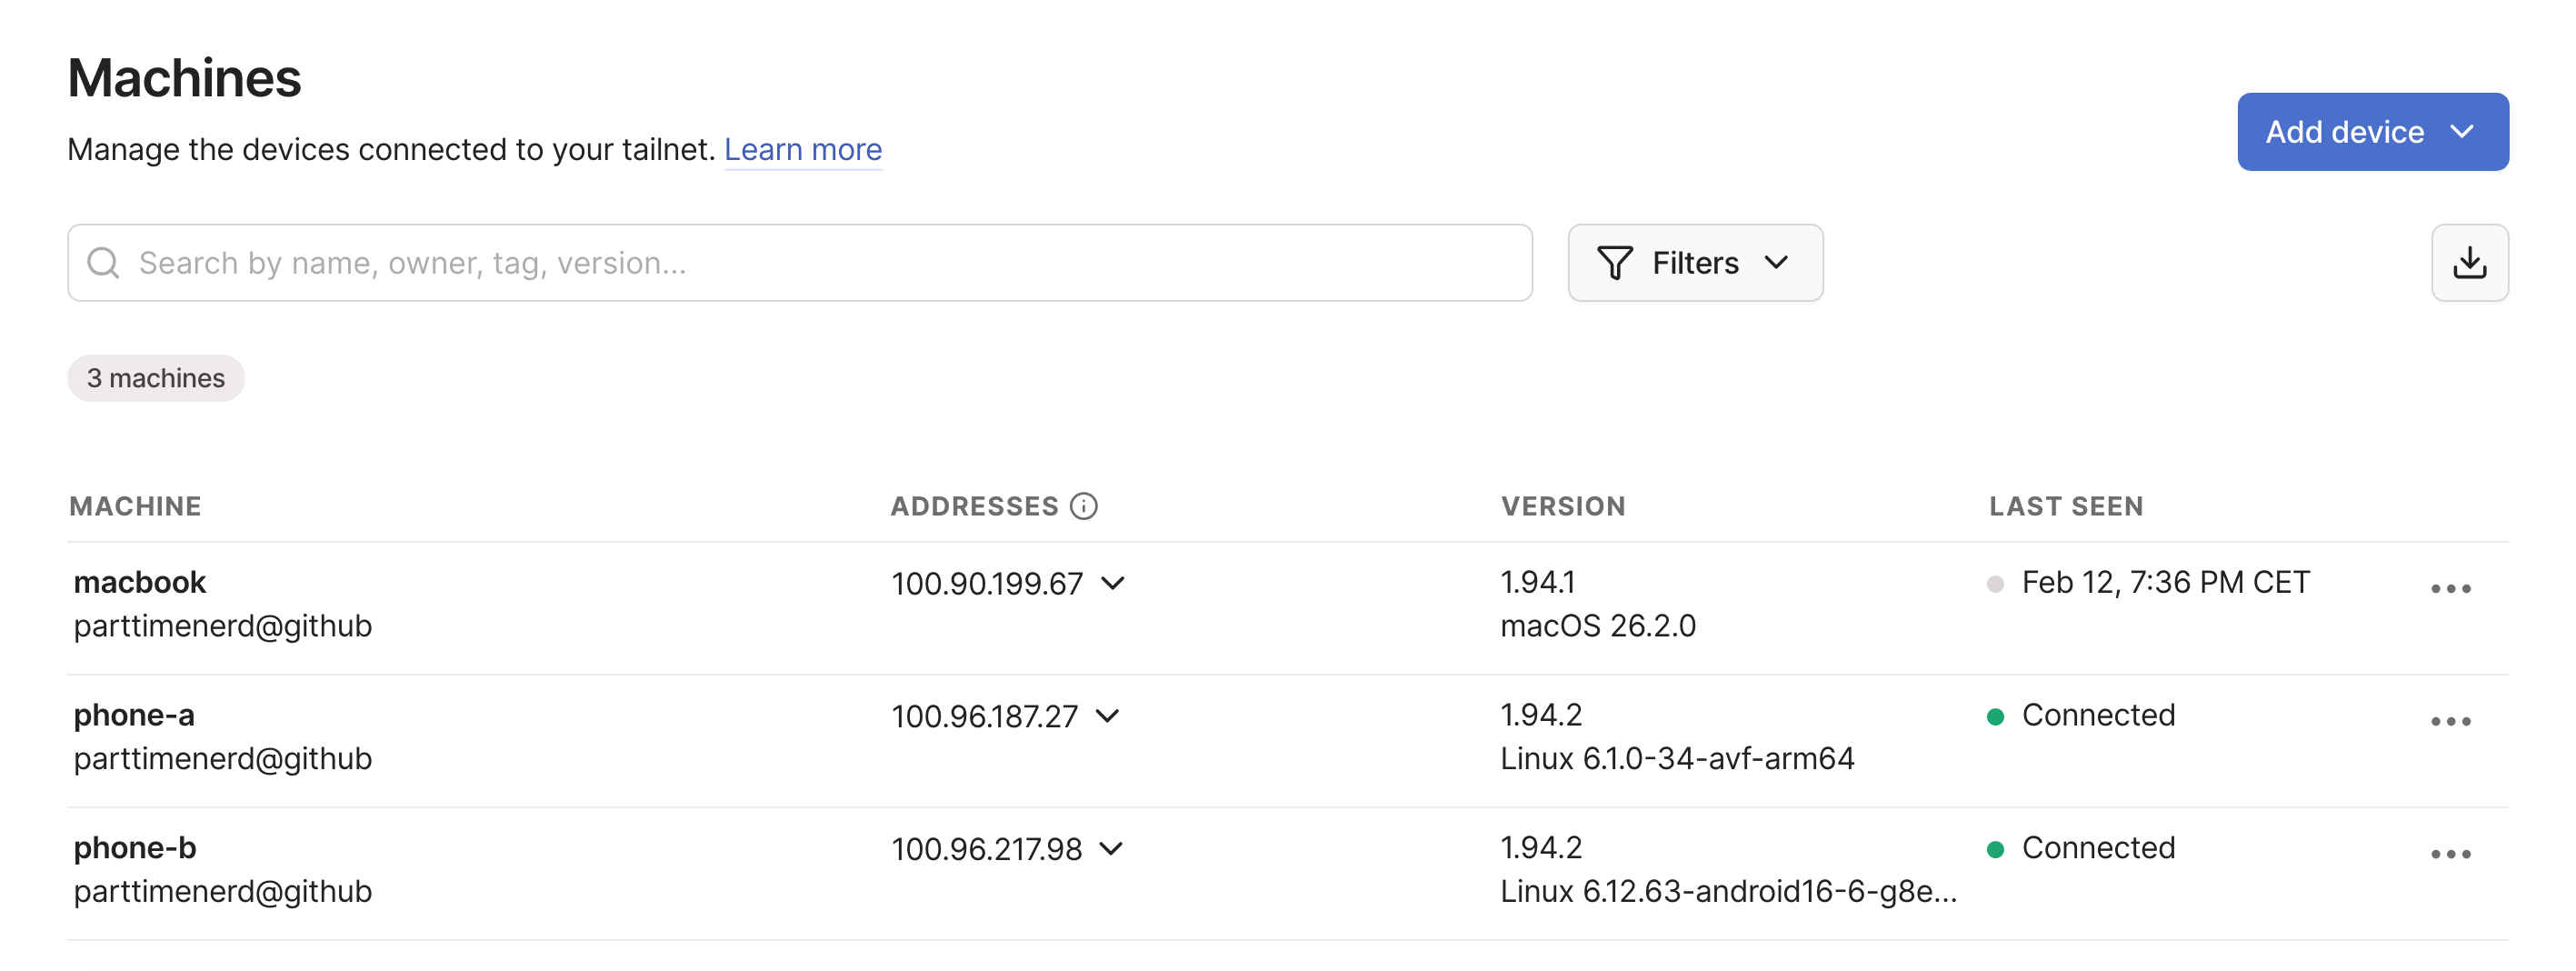Open the macbook row three-dot menu
The image size is (2576, 971).
[2450, 588]
